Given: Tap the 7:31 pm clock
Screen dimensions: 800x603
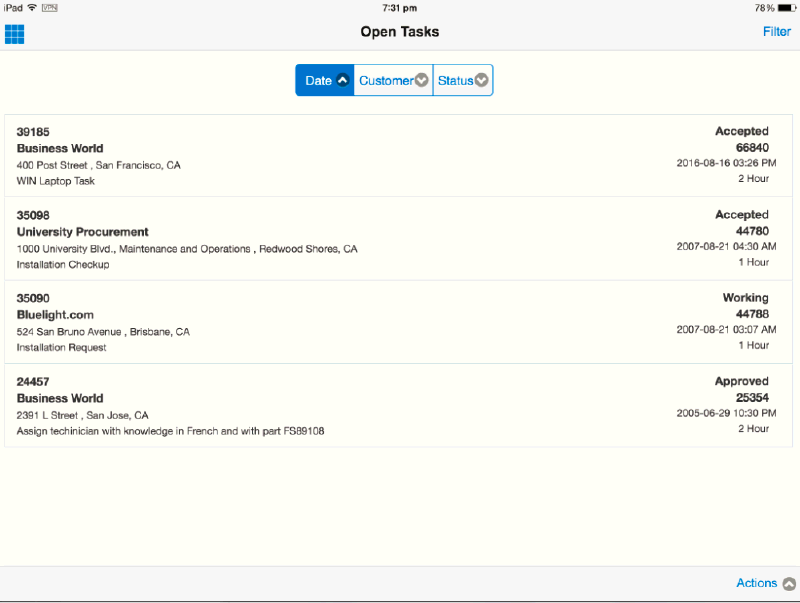Looking at the screenshot, I should [399, 8].
